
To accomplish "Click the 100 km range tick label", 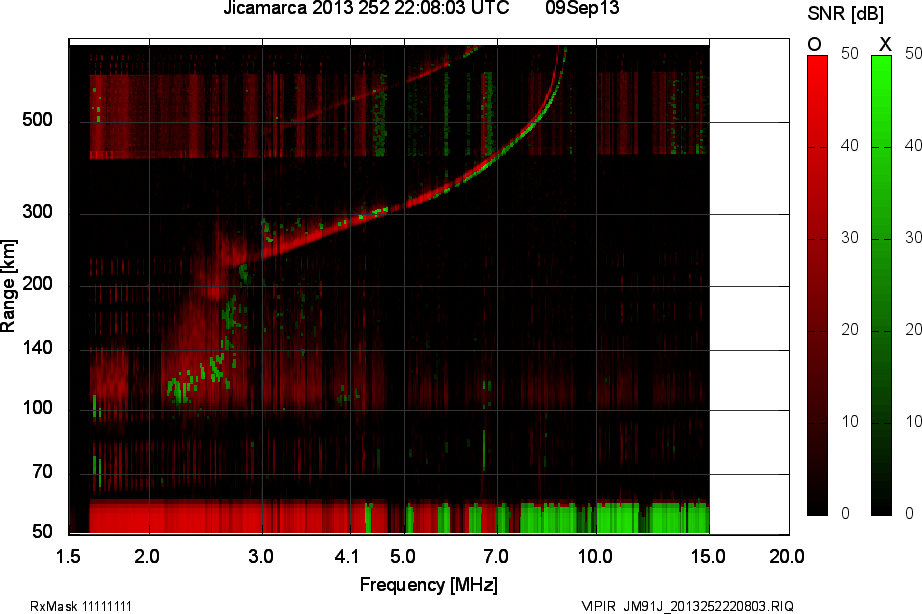I will [38, 408].
